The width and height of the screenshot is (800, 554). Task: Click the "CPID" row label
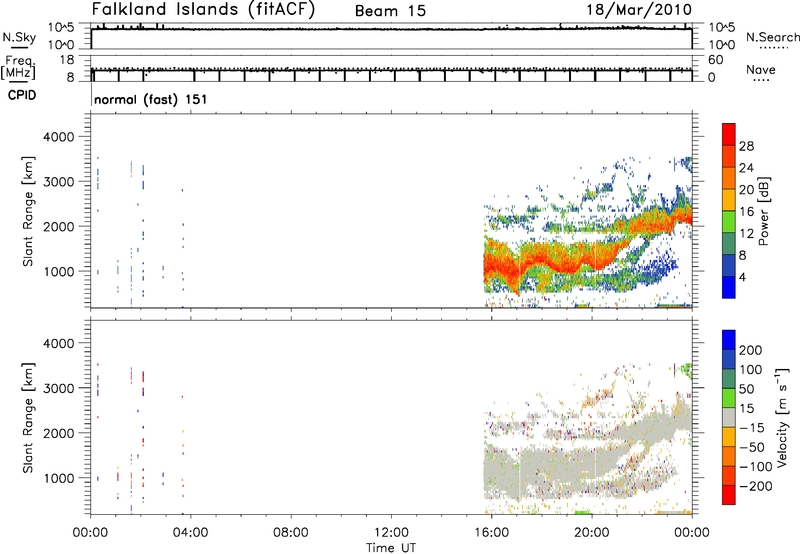(22, 95)
